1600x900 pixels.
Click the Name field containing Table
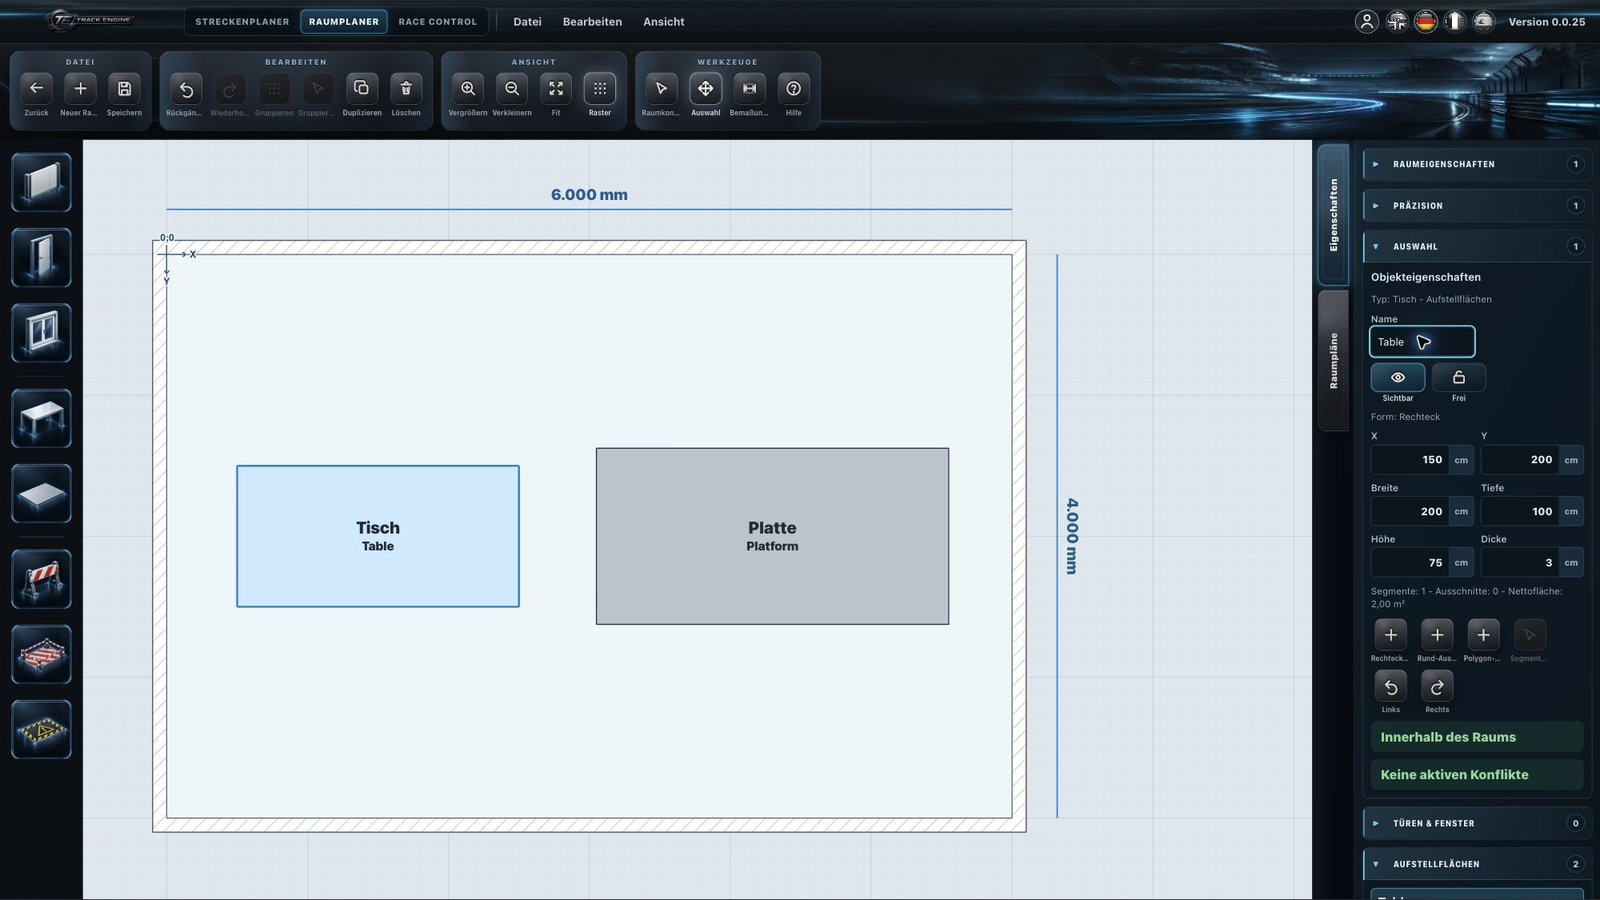point(1422,342)
